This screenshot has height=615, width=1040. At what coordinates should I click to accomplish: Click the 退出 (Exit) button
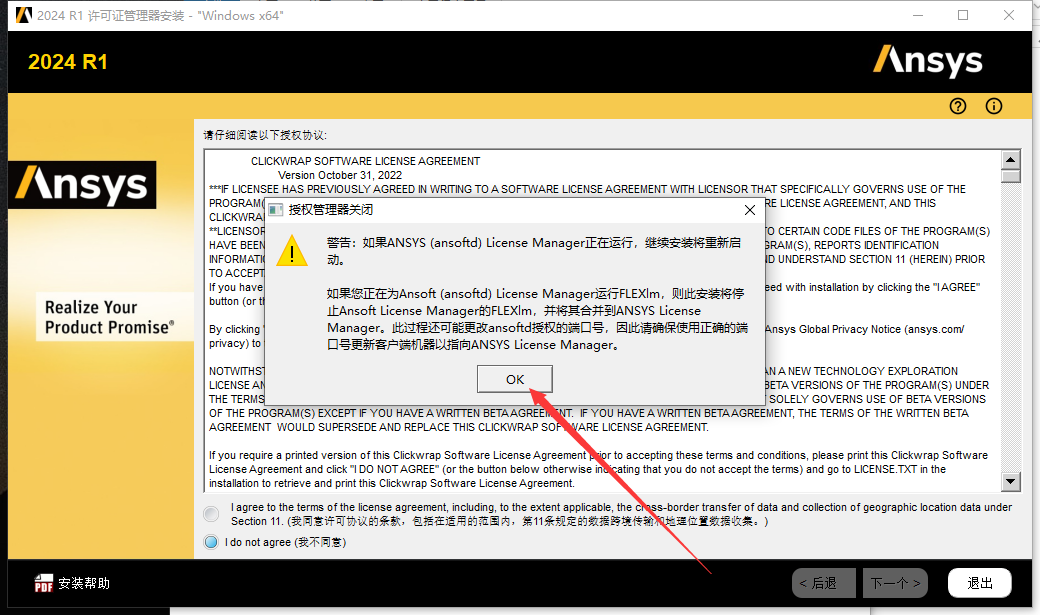click(979, 583)
